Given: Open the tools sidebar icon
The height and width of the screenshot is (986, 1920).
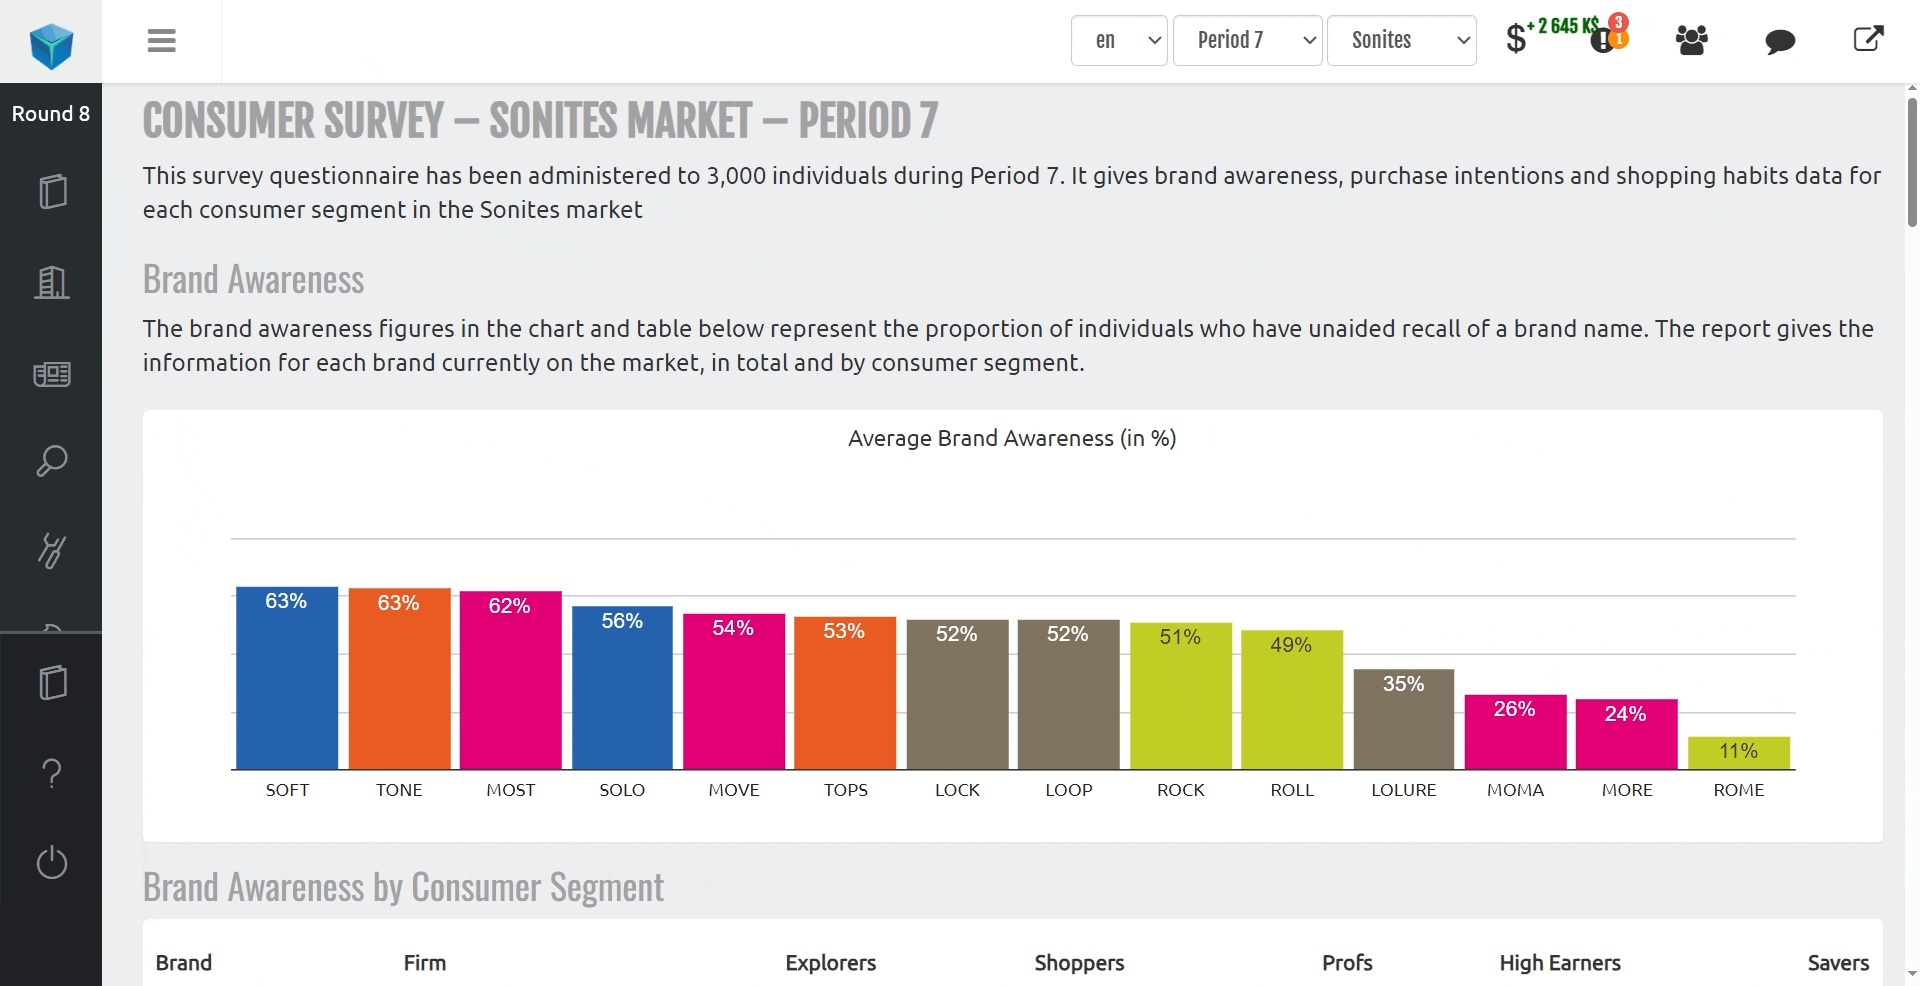Looking at the screenshot, I should [x=52, y=551].
